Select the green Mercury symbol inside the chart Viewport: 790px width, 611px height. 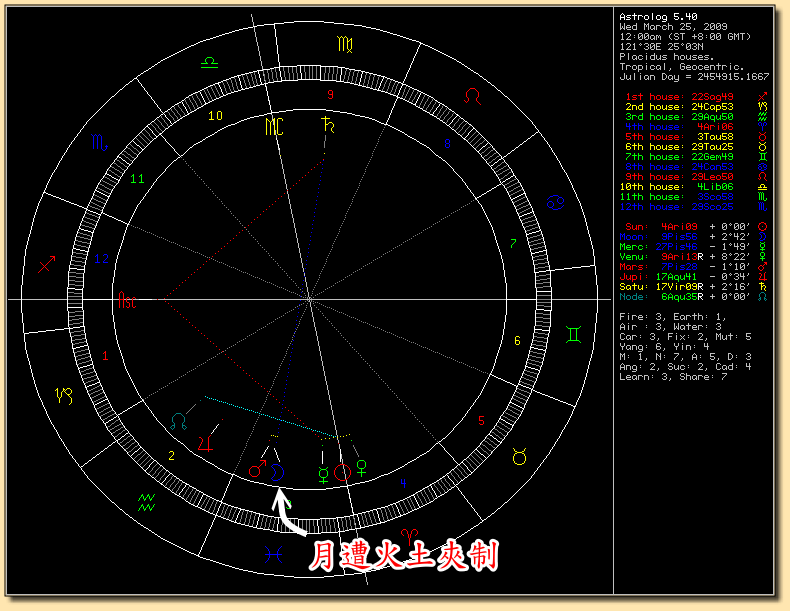coord(323,474)
